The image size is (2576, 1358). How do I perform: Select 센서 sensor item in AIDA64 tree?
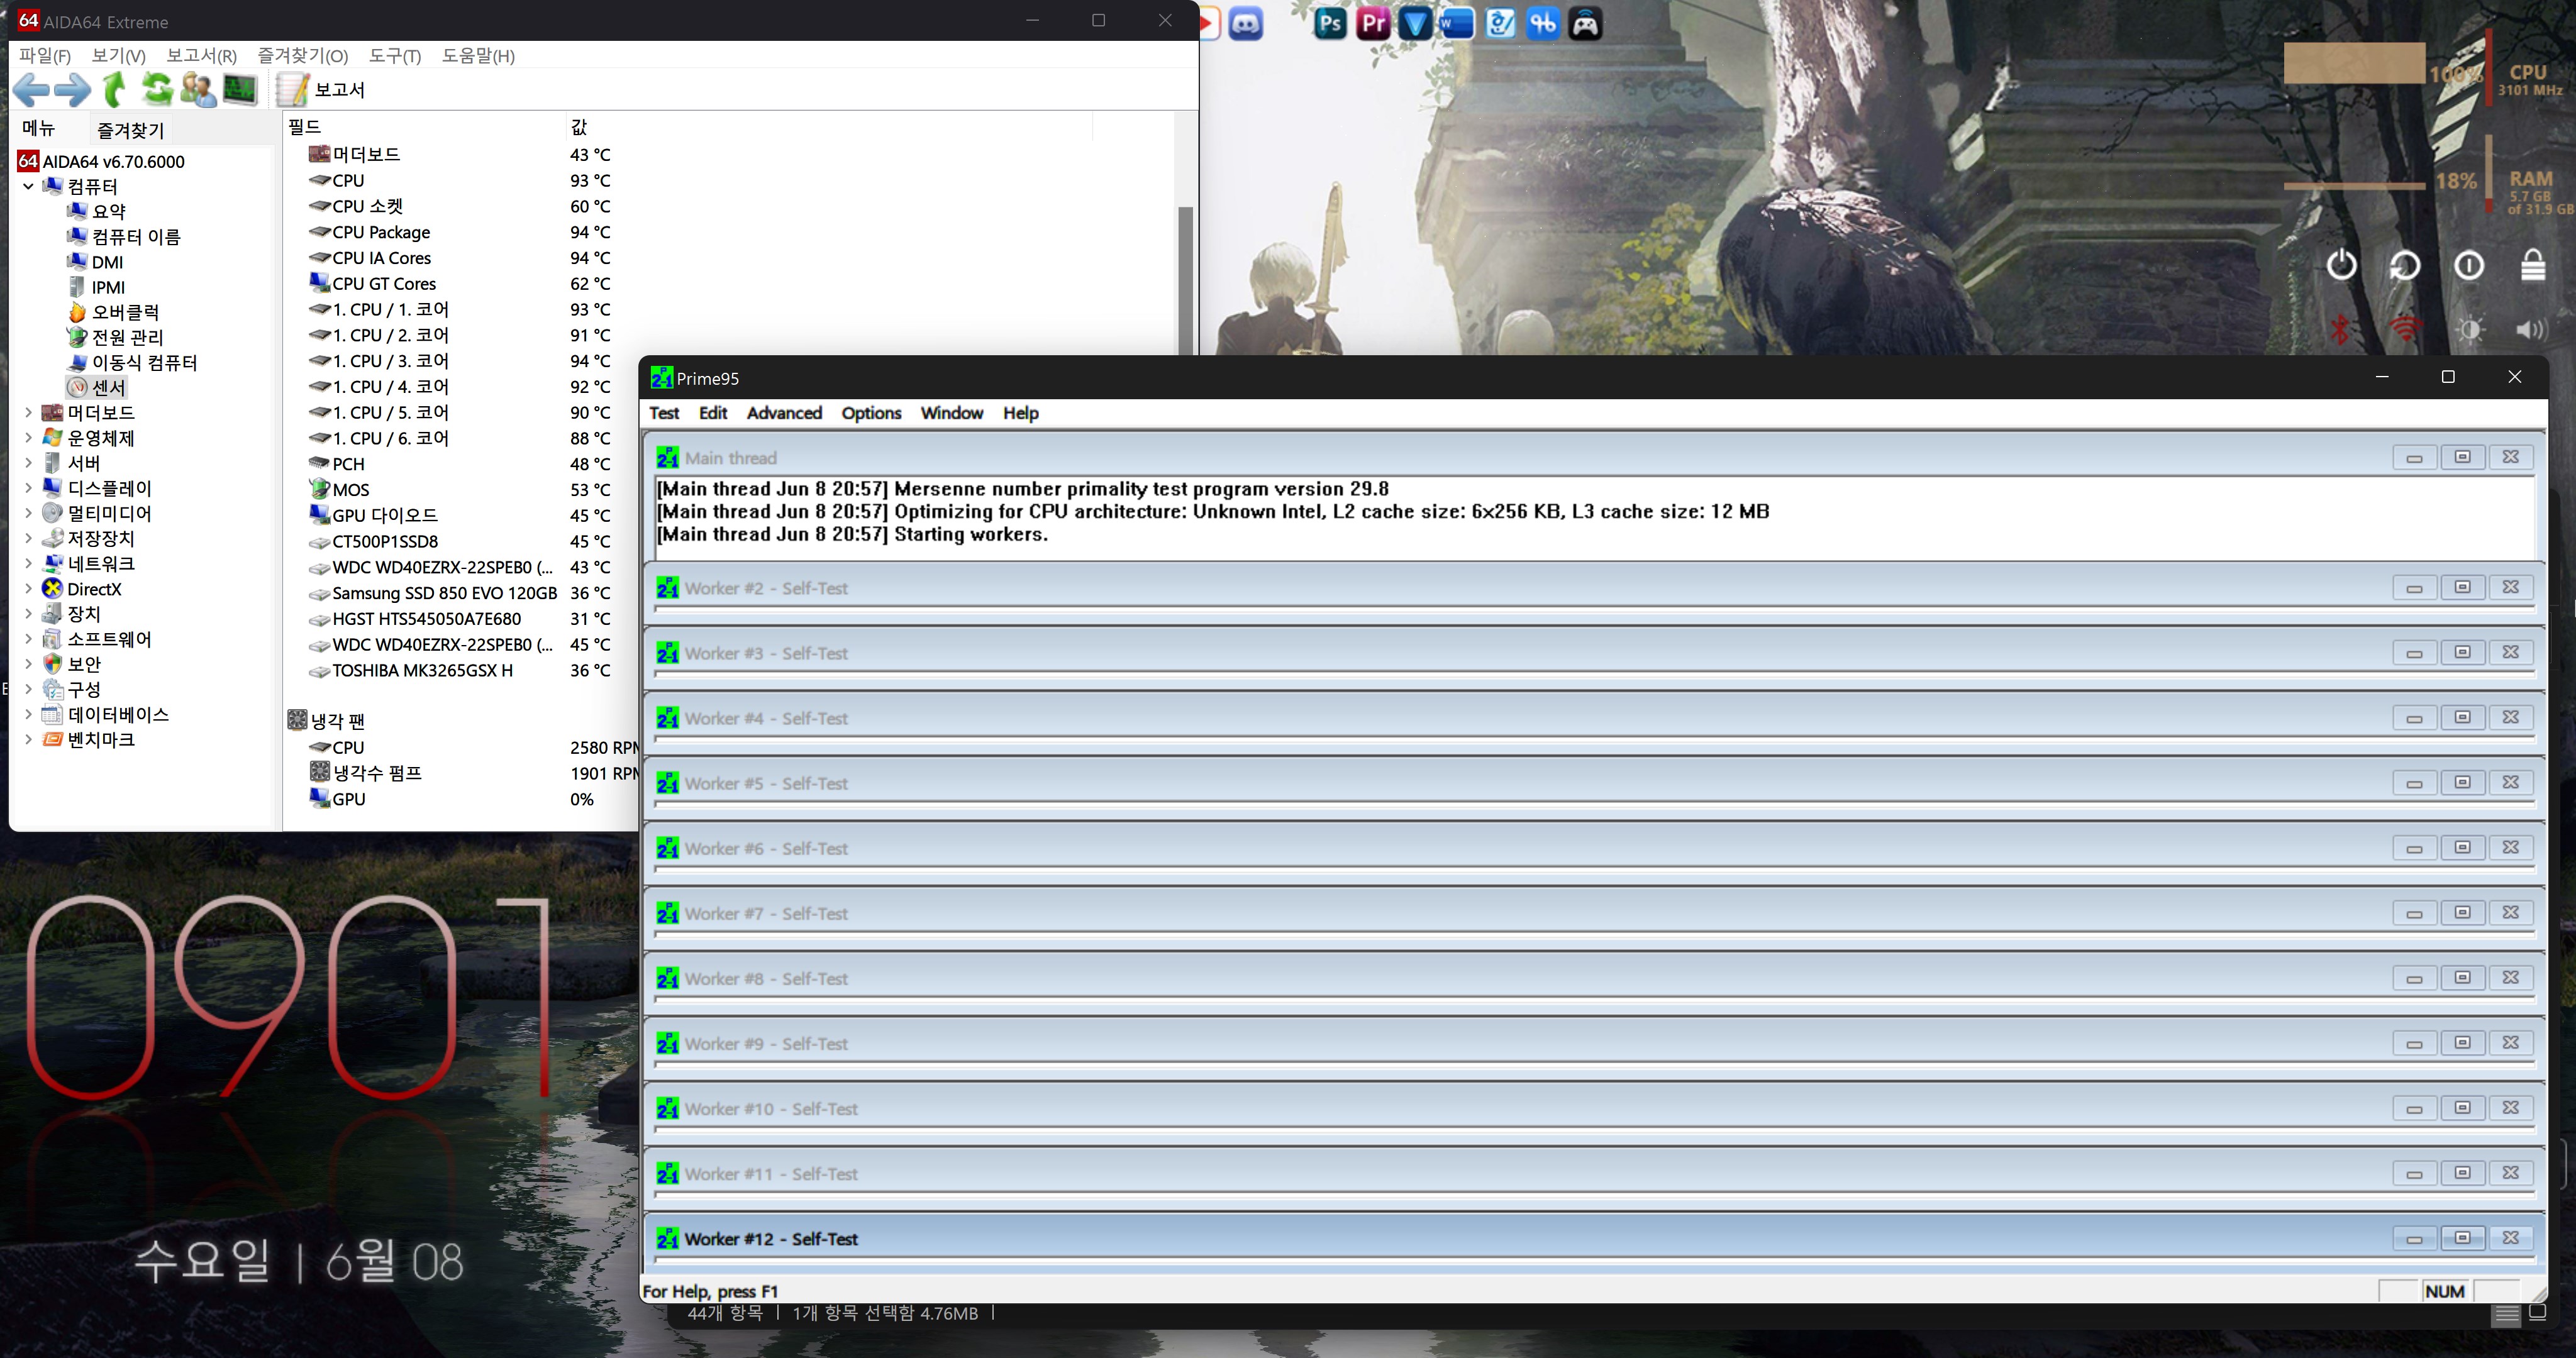pos(109,387)
